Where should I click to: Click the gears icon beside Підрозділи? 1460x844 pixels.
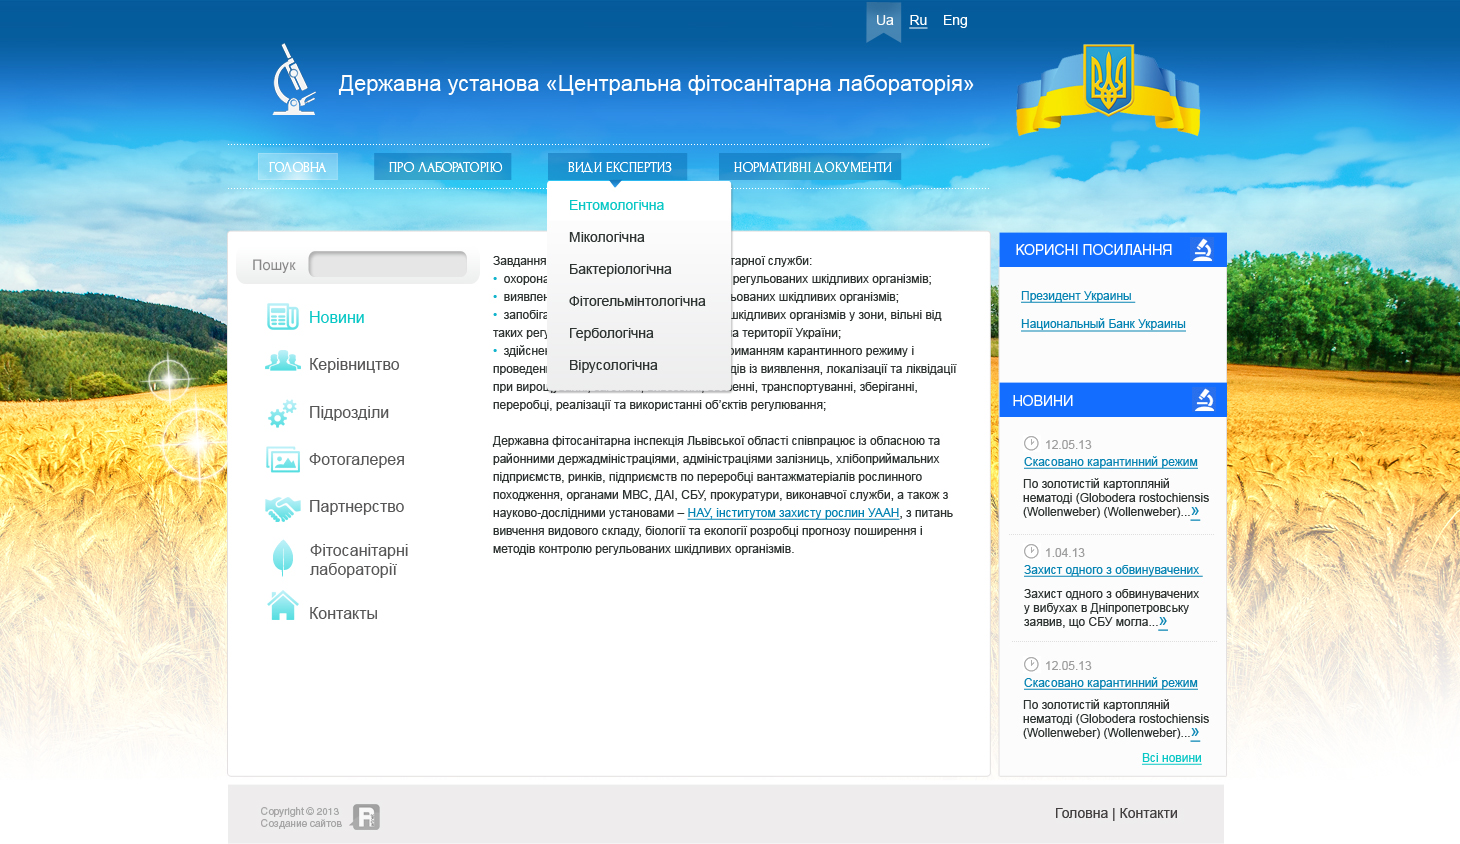282,412
